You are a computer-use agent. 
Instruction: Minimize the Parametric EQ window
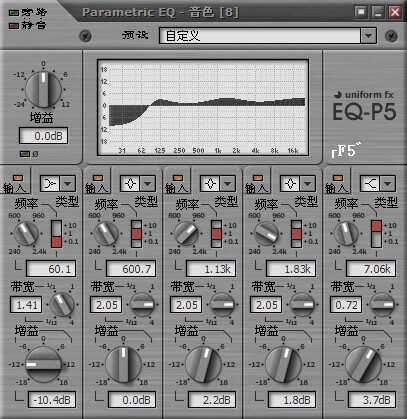pyautogui.click(x=378, y=12)
